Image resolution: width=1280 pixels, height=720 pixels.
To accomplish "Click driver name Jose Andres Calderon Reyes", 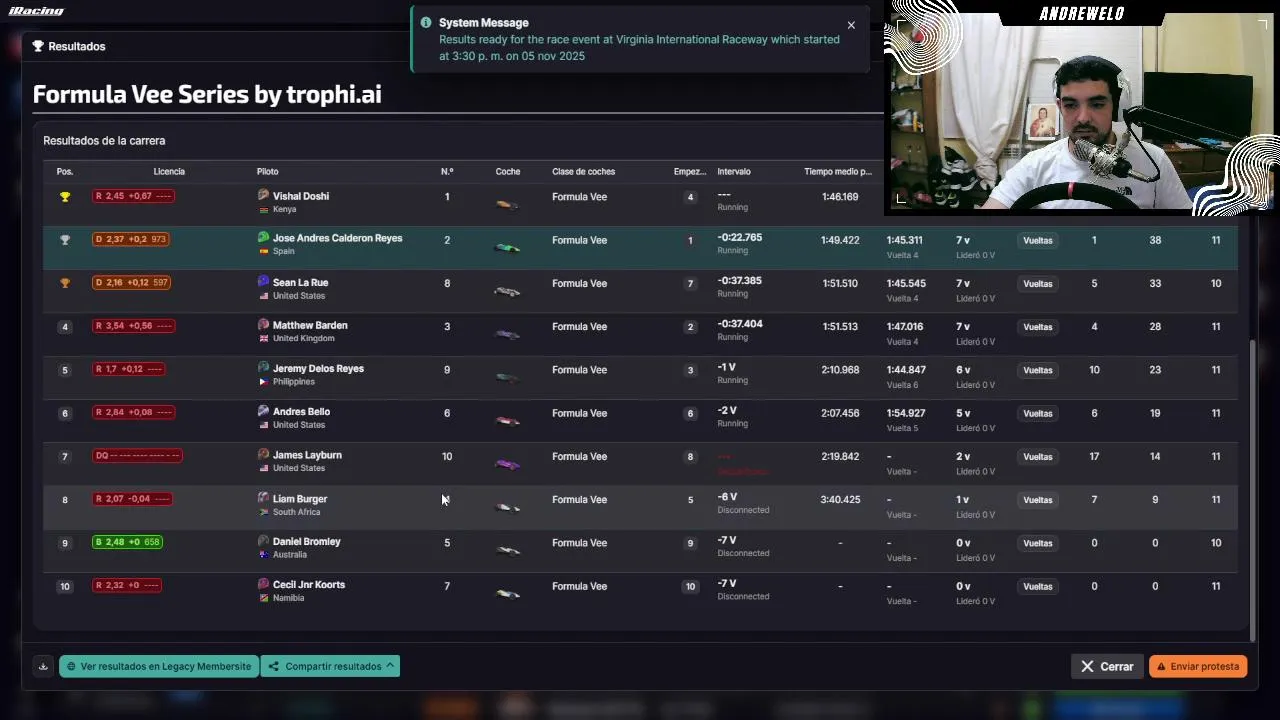I will [338, 238].
